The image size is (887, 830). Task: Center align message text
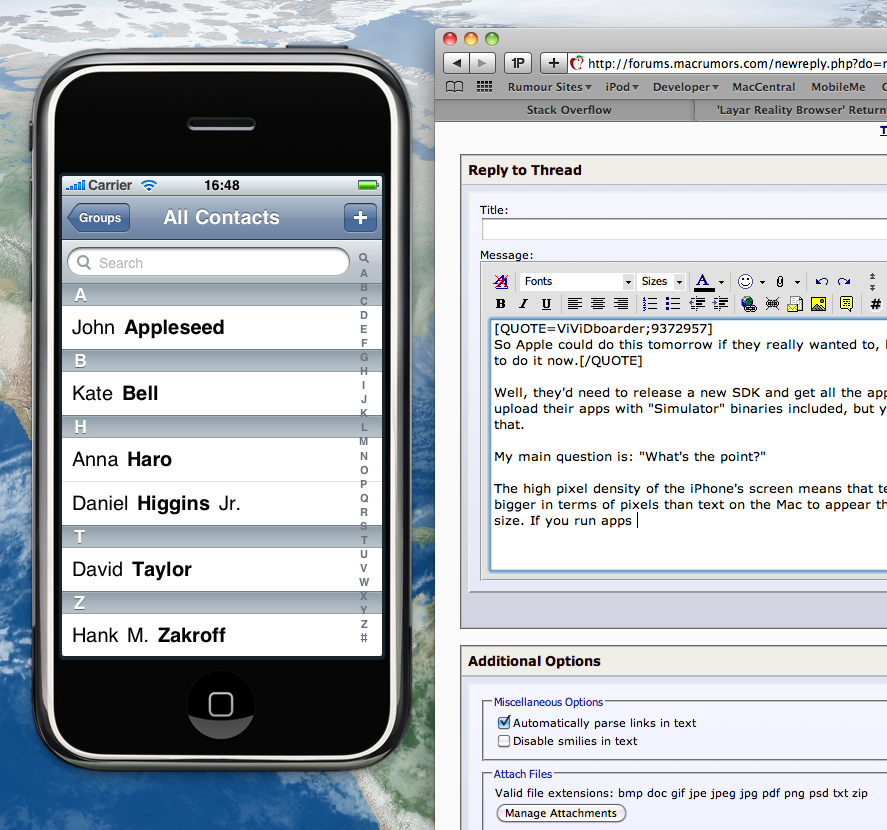click(597, 304)
